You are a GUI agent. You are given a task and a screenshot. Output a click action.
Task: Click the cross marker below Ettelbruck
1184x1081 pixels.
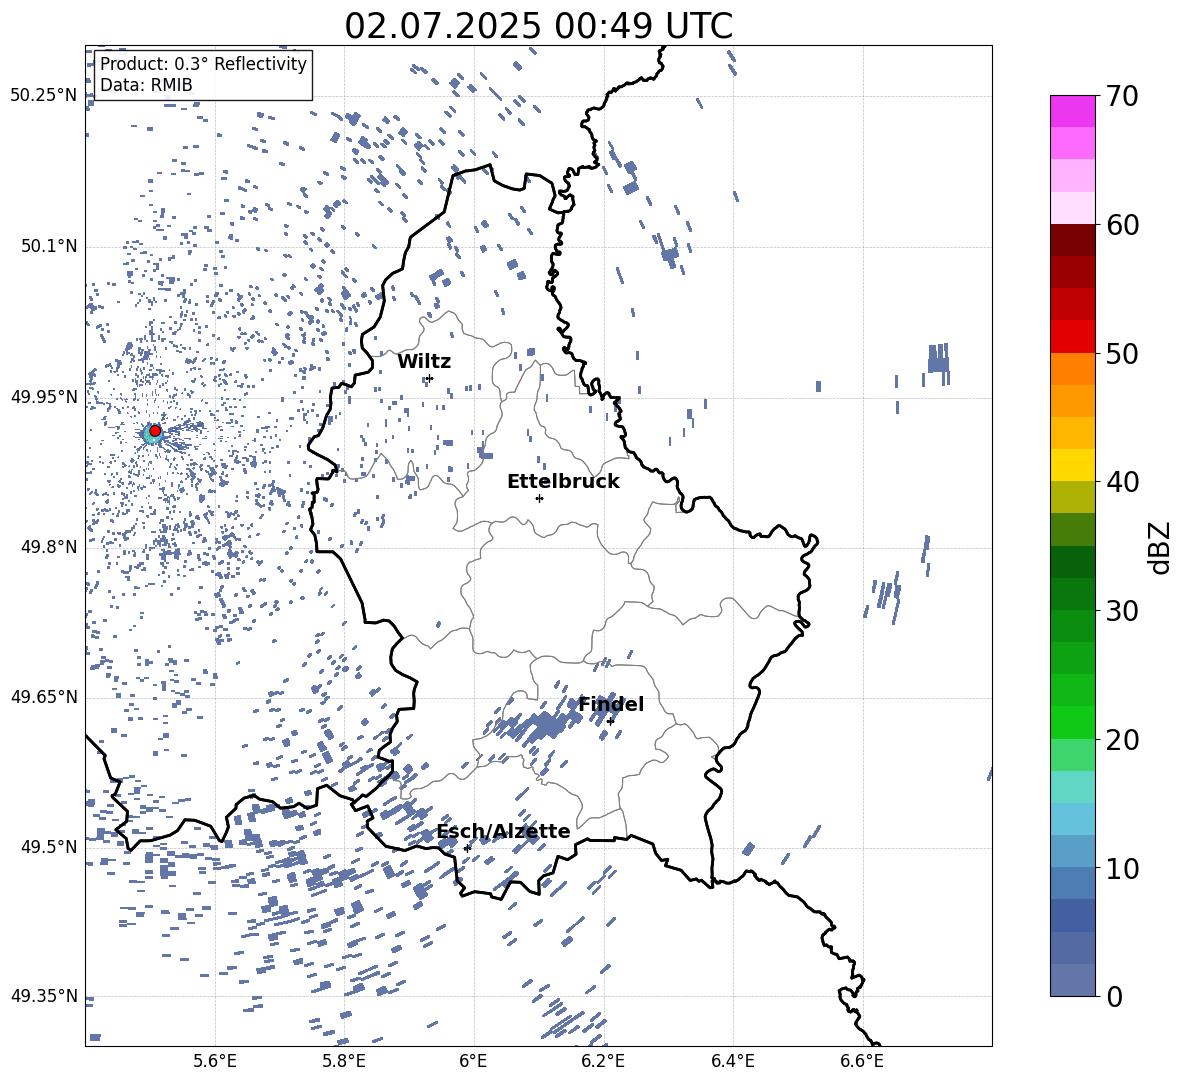pyautogui.click(x=539, y=498)
